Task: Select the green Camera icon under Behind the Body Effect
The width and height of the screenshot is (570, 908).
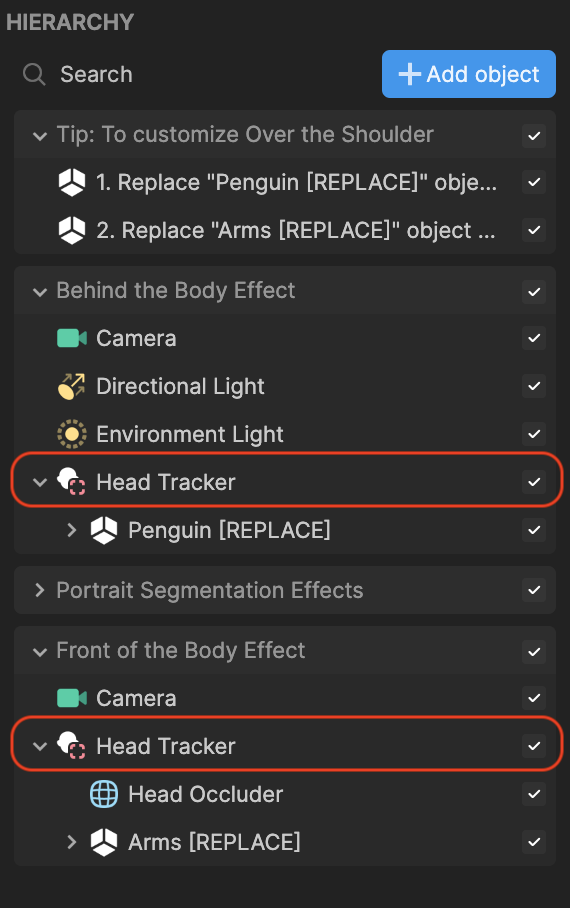Action: click(72, 338)
